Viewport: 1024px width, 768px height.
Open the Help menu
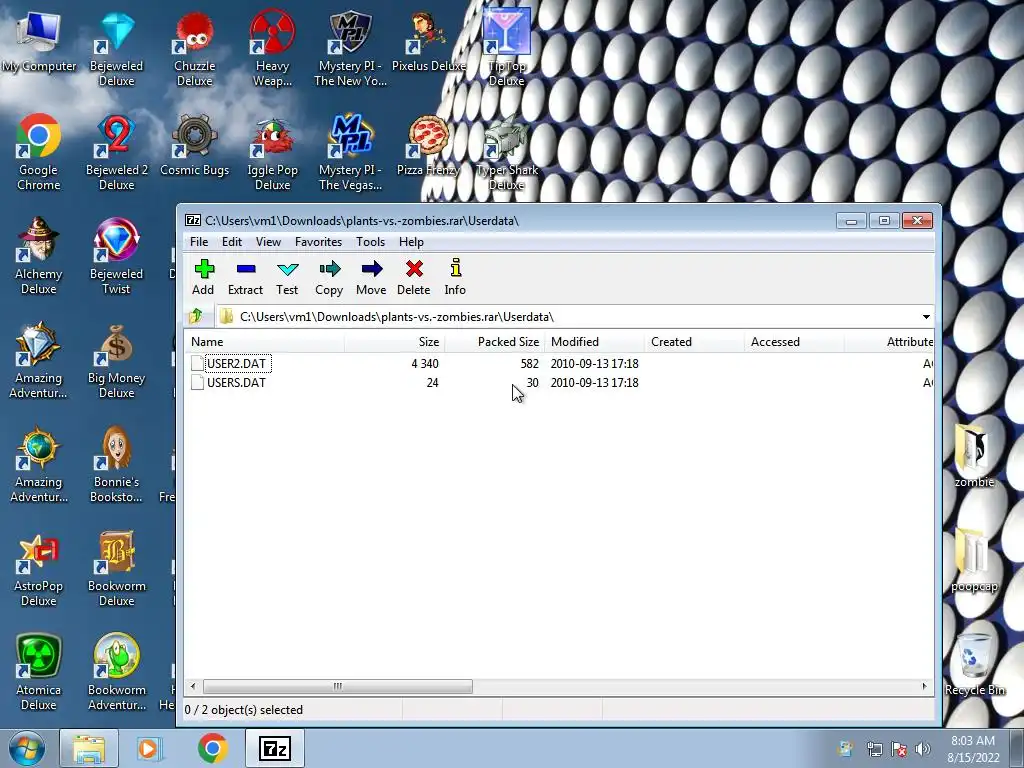[411, 242]
